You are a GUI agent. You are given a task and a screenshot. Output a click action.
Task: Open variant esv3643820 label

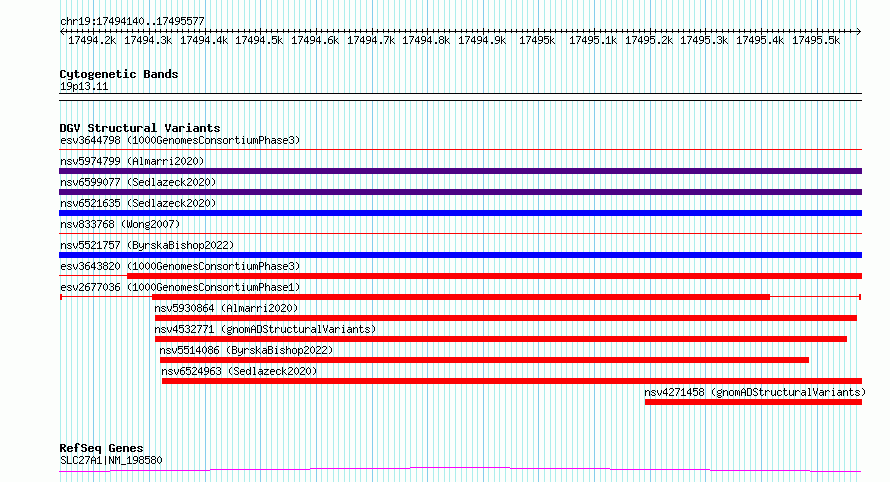pyautogui.click(x=180, y=266)
